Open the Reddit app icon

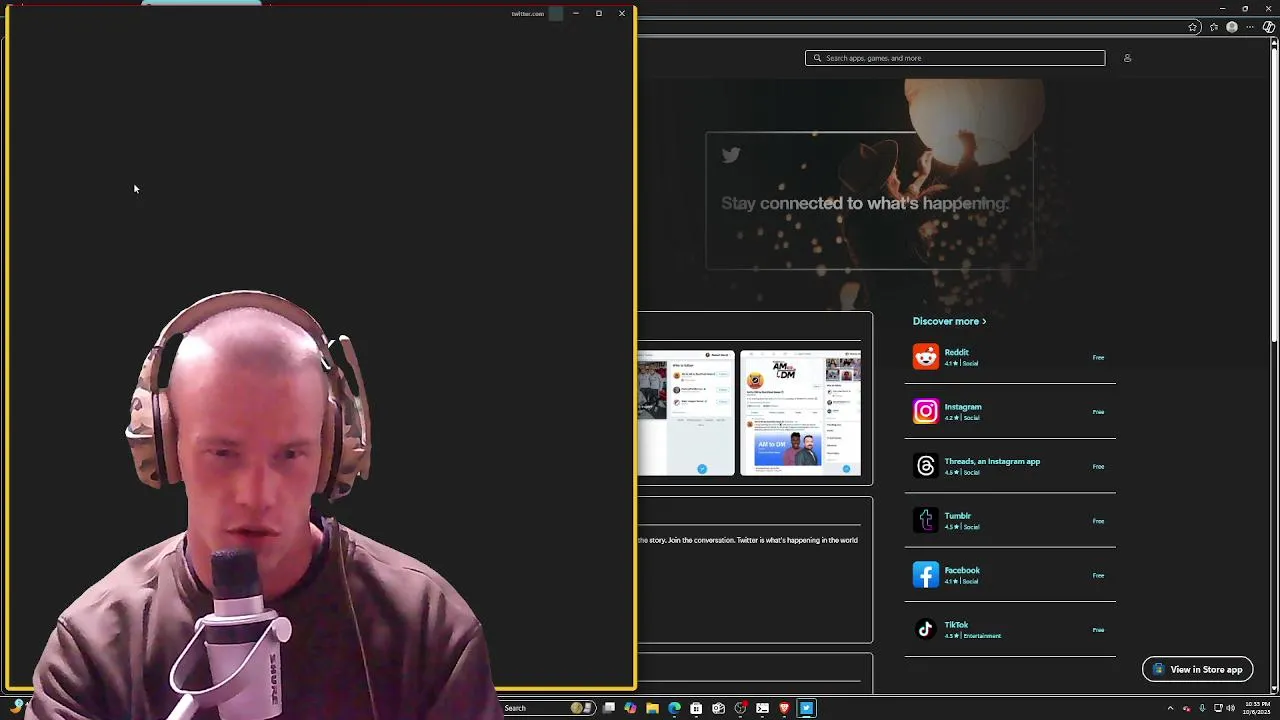coord(926,357)
